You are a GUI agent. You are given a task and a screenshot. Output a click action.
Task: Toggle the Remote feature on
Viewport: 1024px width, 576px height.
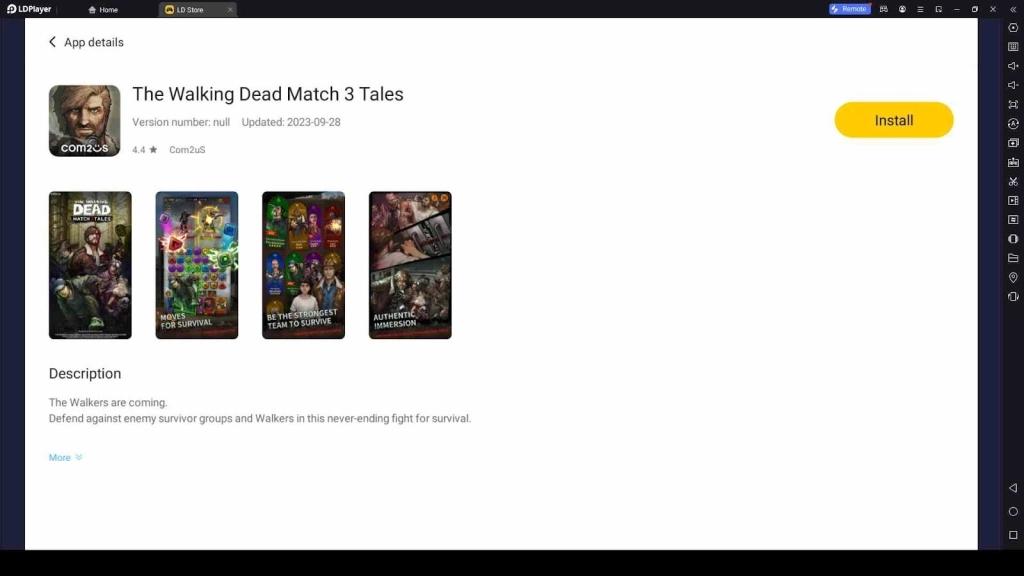click(849, 9)
